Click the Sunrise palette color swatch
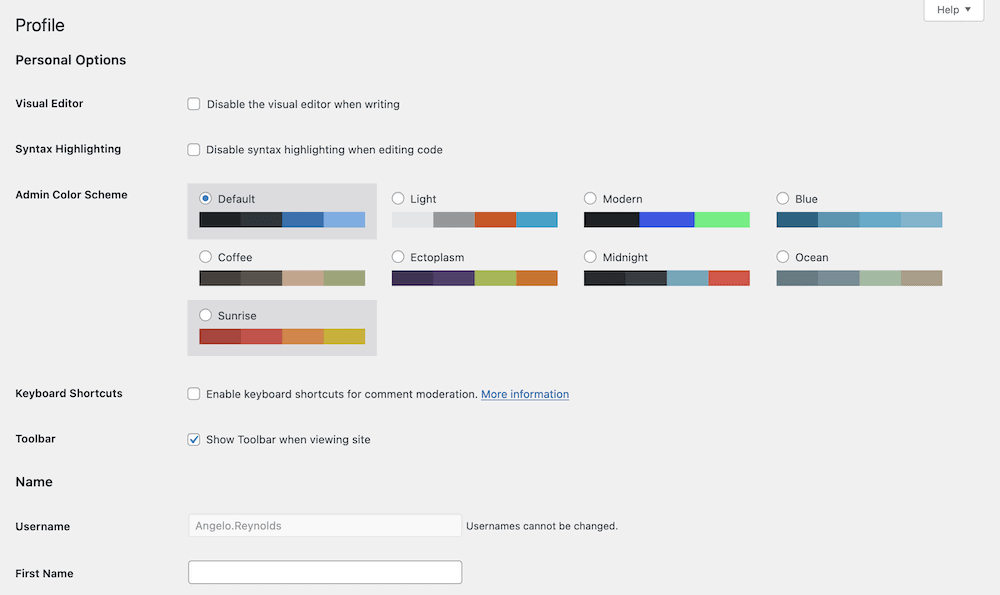The width and height of the screenshot is (1000, 595). 282,336
